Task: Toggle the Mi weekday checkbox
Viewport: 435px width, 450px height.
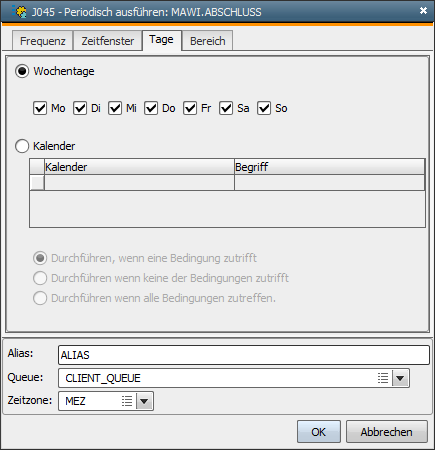Action: pyautogui.click(x=115, y=108)
